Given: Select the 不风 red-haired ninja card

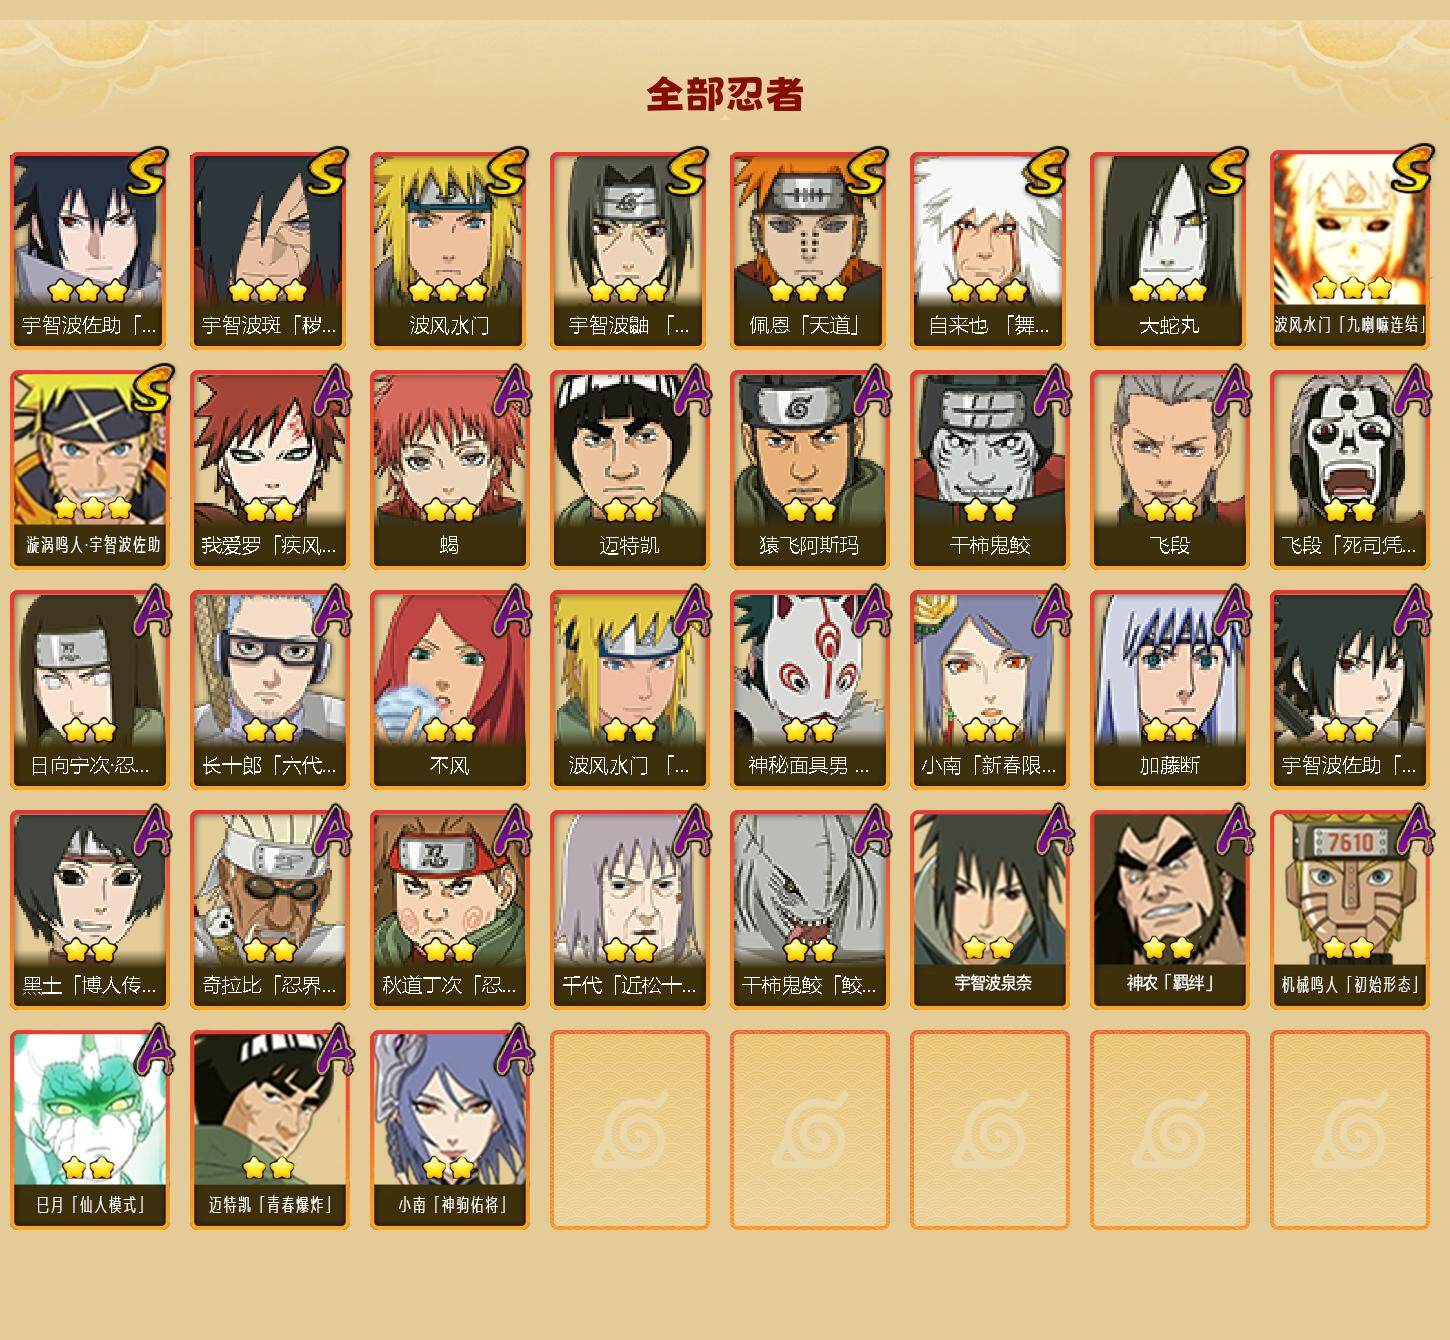Looking at the screenshot, I should [449, 690].
